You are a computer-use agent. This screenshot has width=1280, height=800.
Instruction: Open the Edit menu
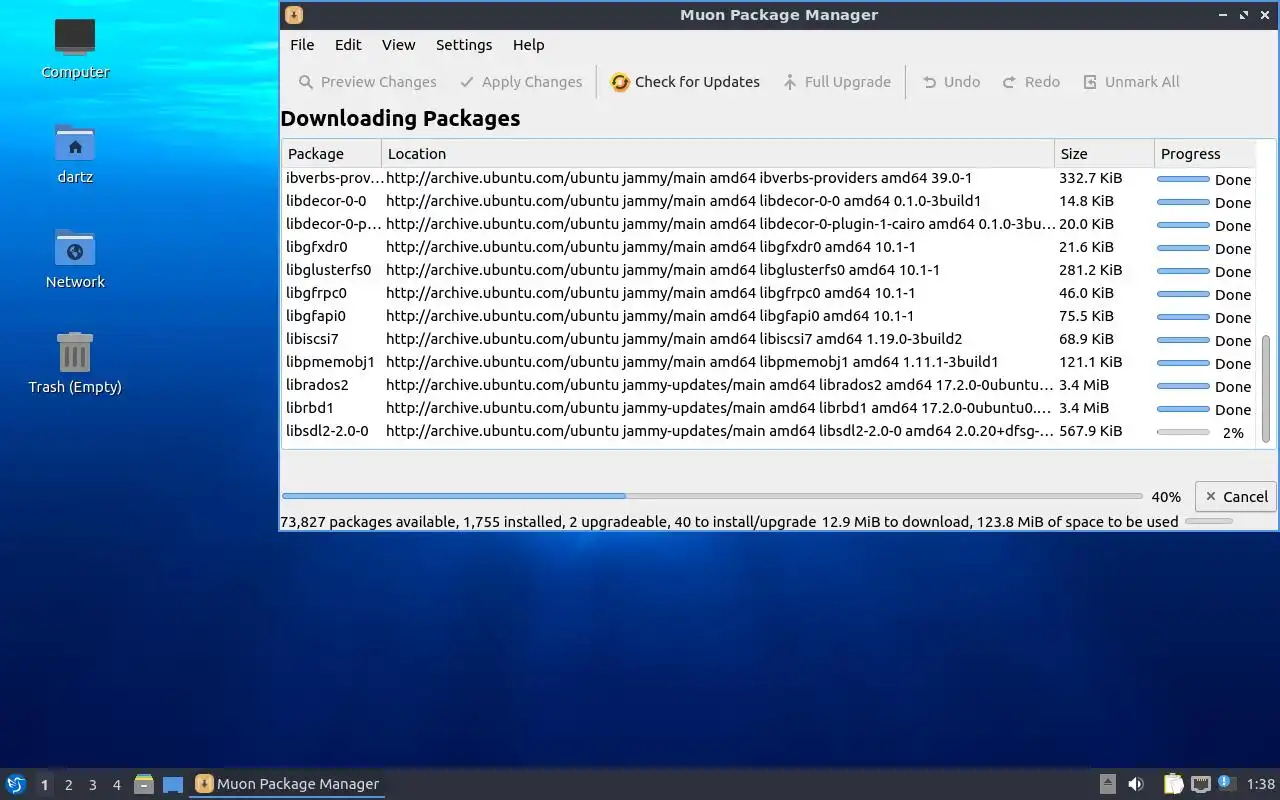click(348, 45)
